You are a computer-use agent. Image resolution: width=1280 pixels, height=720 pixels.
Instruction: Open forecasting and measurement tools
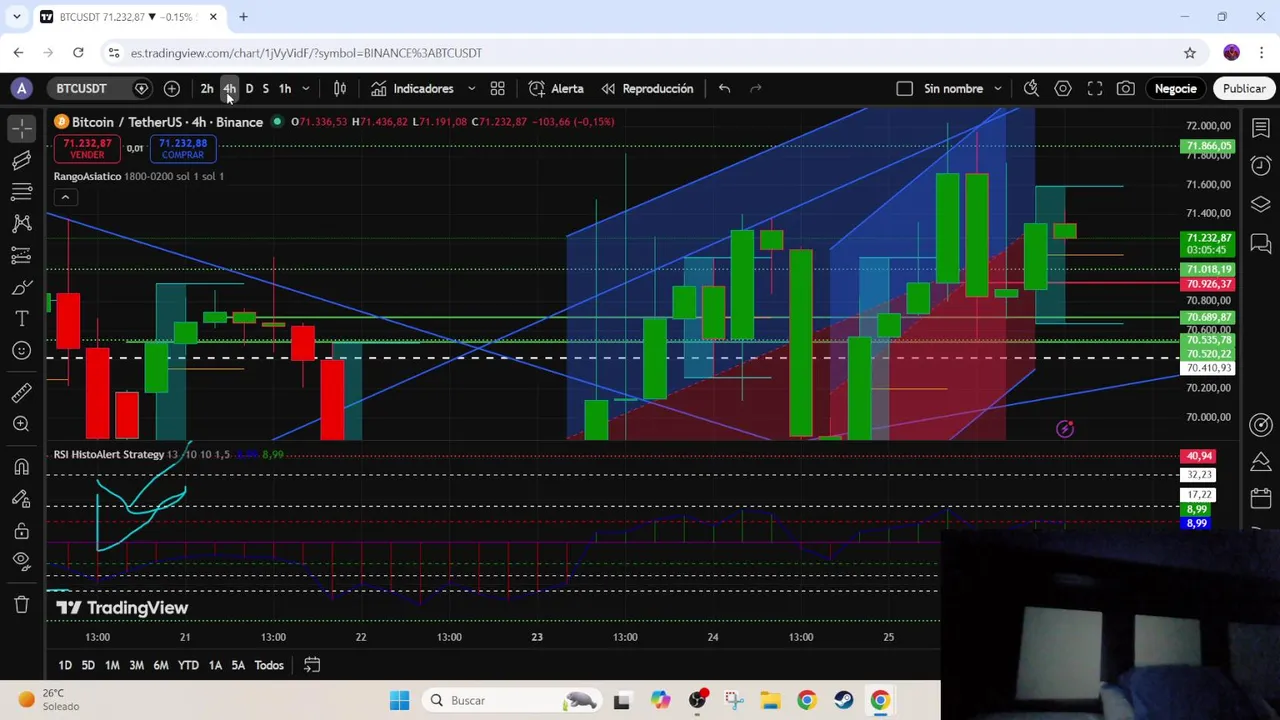21,255
